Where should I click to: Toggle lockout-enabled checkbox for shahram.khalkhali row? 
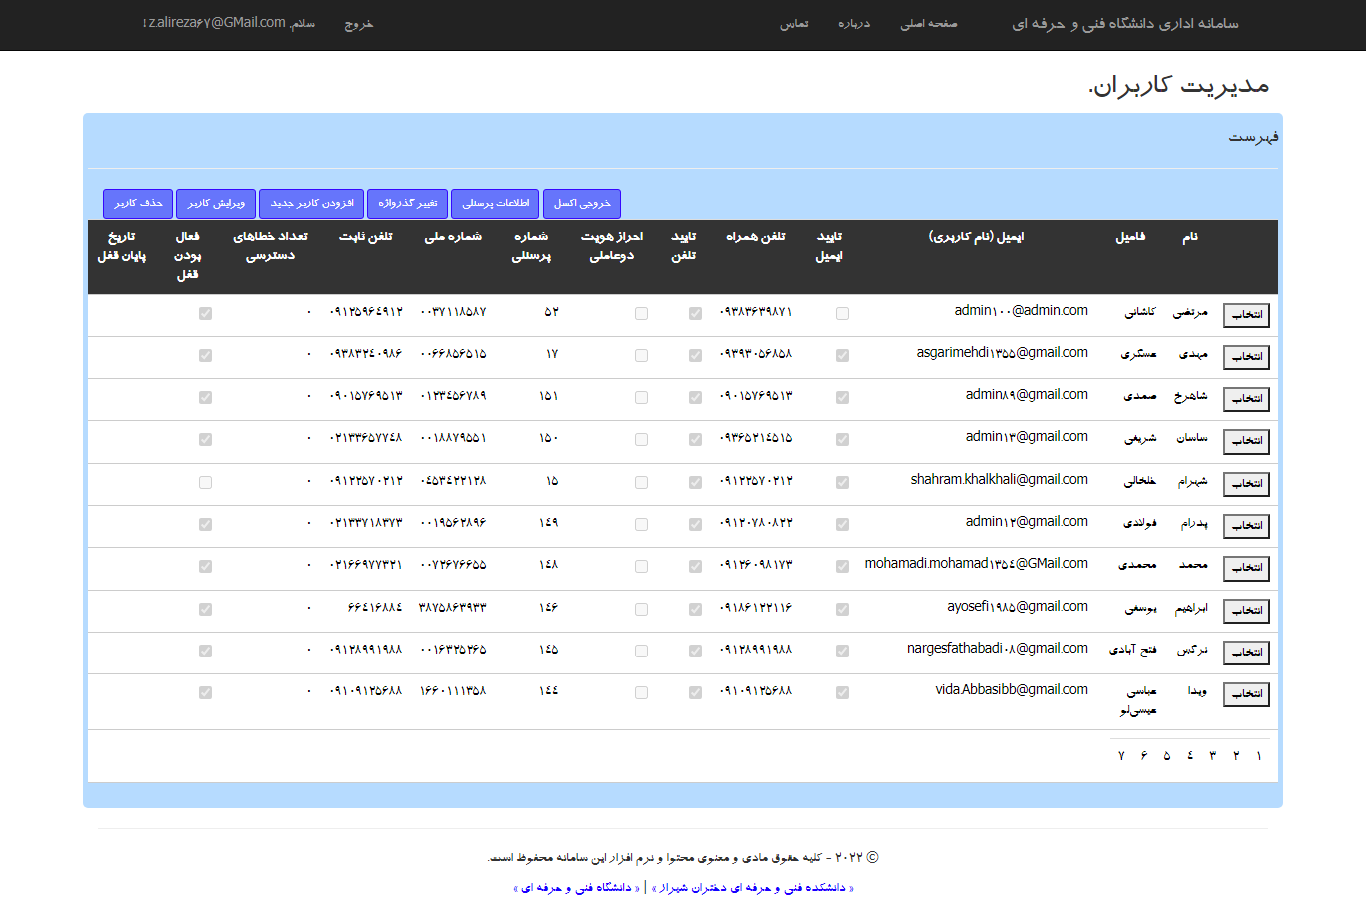pos(205,482)
